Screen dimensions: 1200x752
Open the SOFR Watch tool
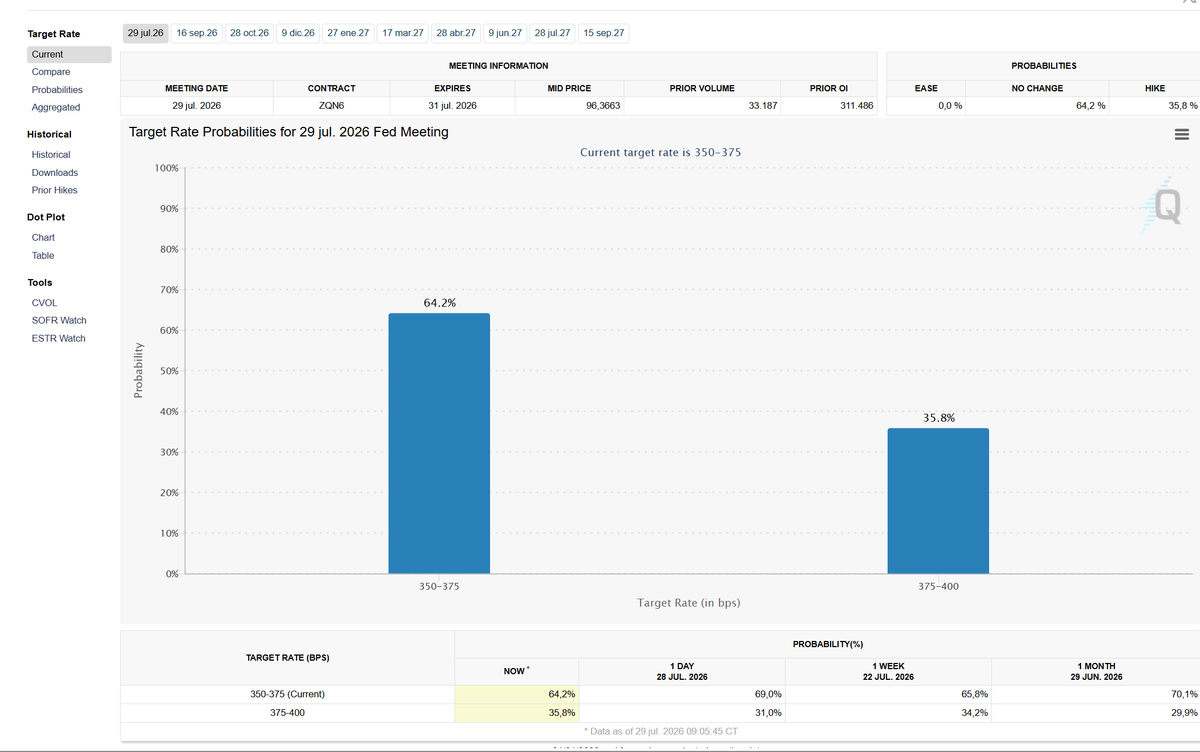point(59,320)
